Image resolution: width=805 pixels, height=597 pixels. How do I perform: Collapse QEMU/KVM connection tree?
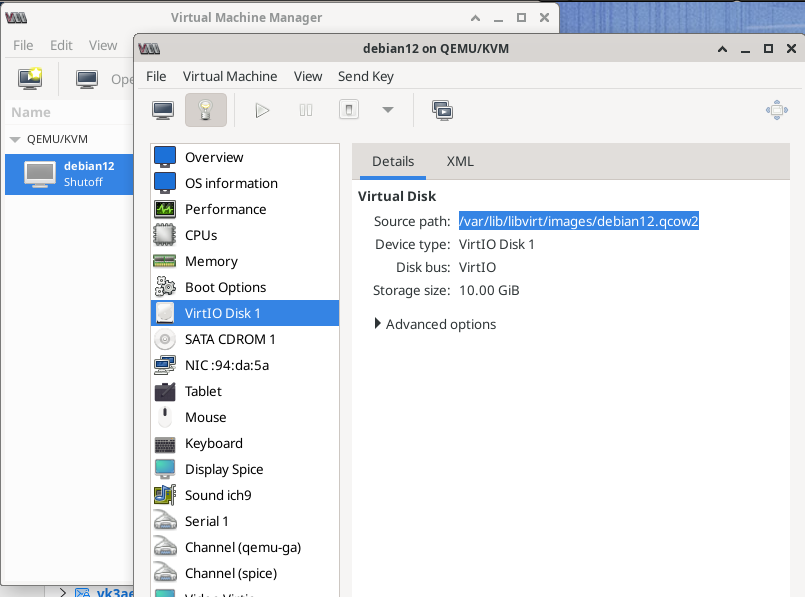coord(15,140)
